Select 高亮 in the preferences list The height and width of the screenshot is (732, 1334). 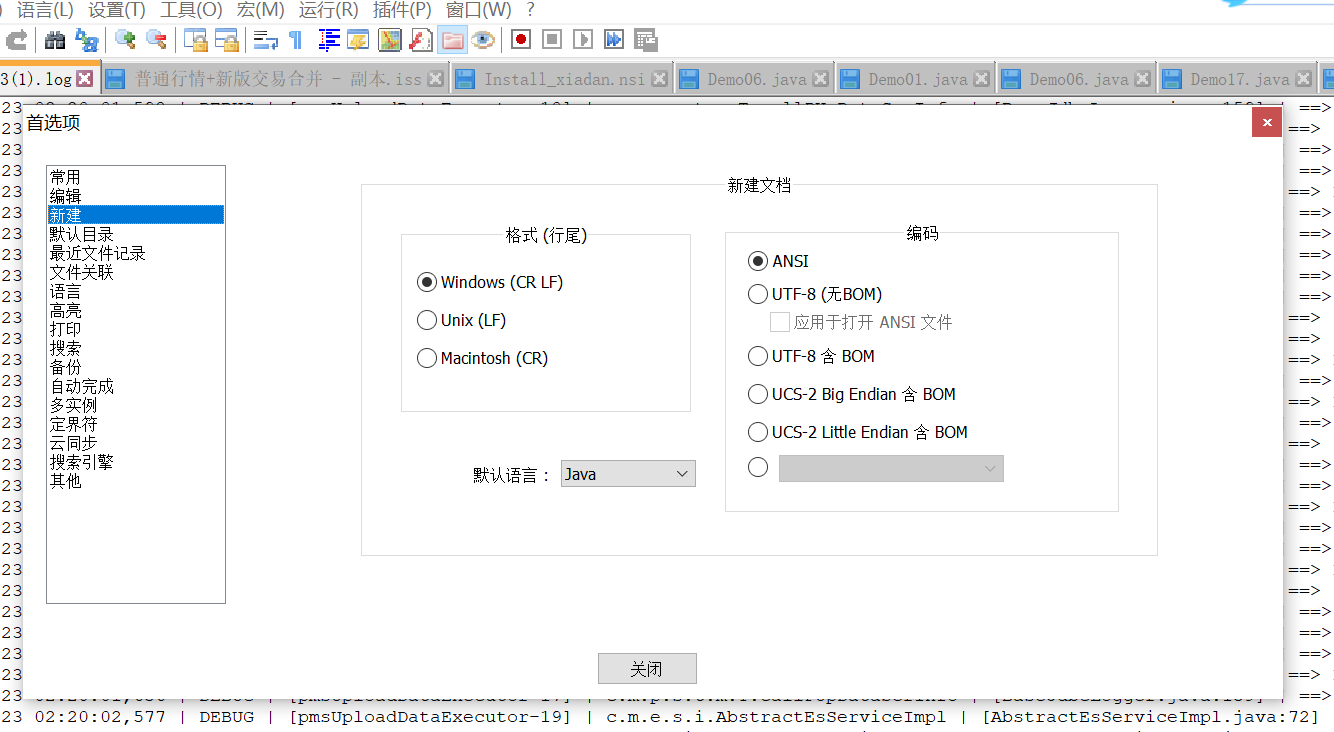[x=136, y=310]
